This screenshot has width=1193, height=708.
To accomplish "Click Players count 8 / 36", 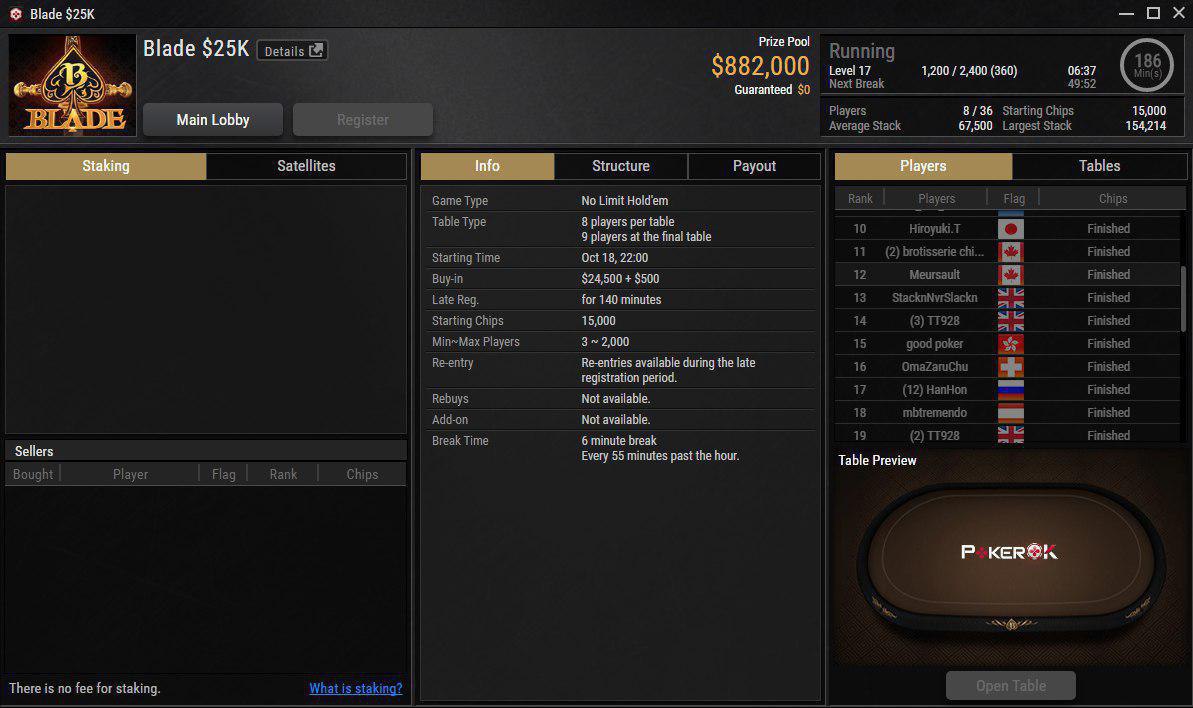I will click(x=978, y=110).
